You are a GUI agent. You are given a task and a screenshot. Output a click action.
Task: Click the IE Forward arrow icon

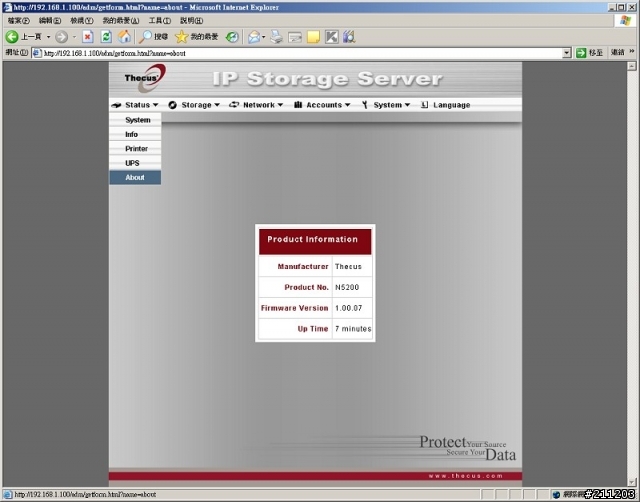(x=61, y=37)
